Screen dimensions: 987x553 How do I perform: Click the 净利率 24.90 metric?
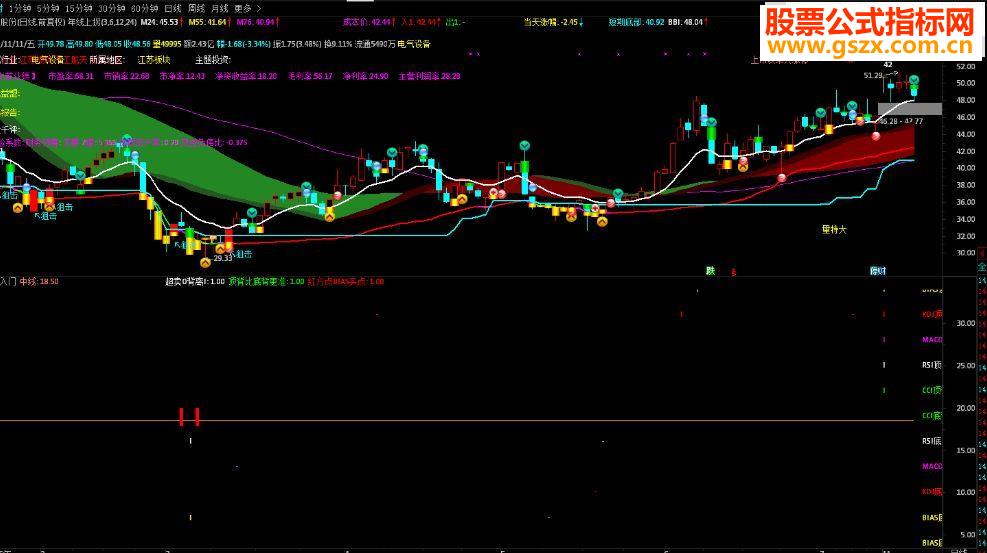(x=366, y=76)
